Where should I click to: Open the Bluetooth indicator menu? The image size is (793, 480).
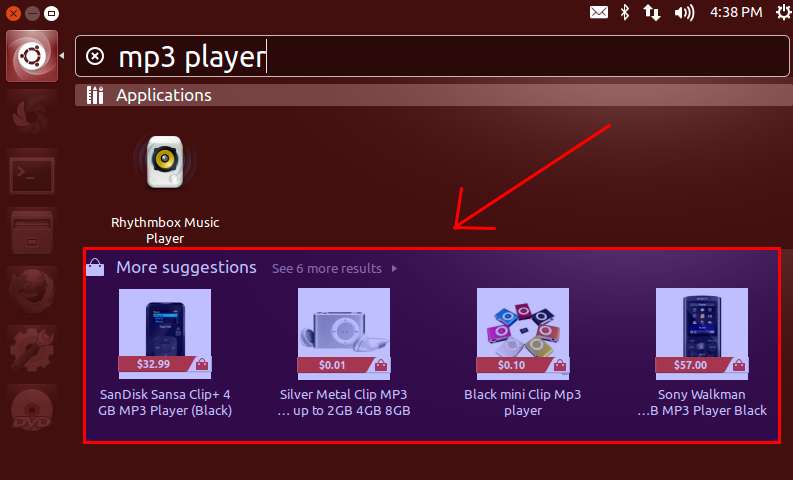pyautogui.click(x=625, y=12)
